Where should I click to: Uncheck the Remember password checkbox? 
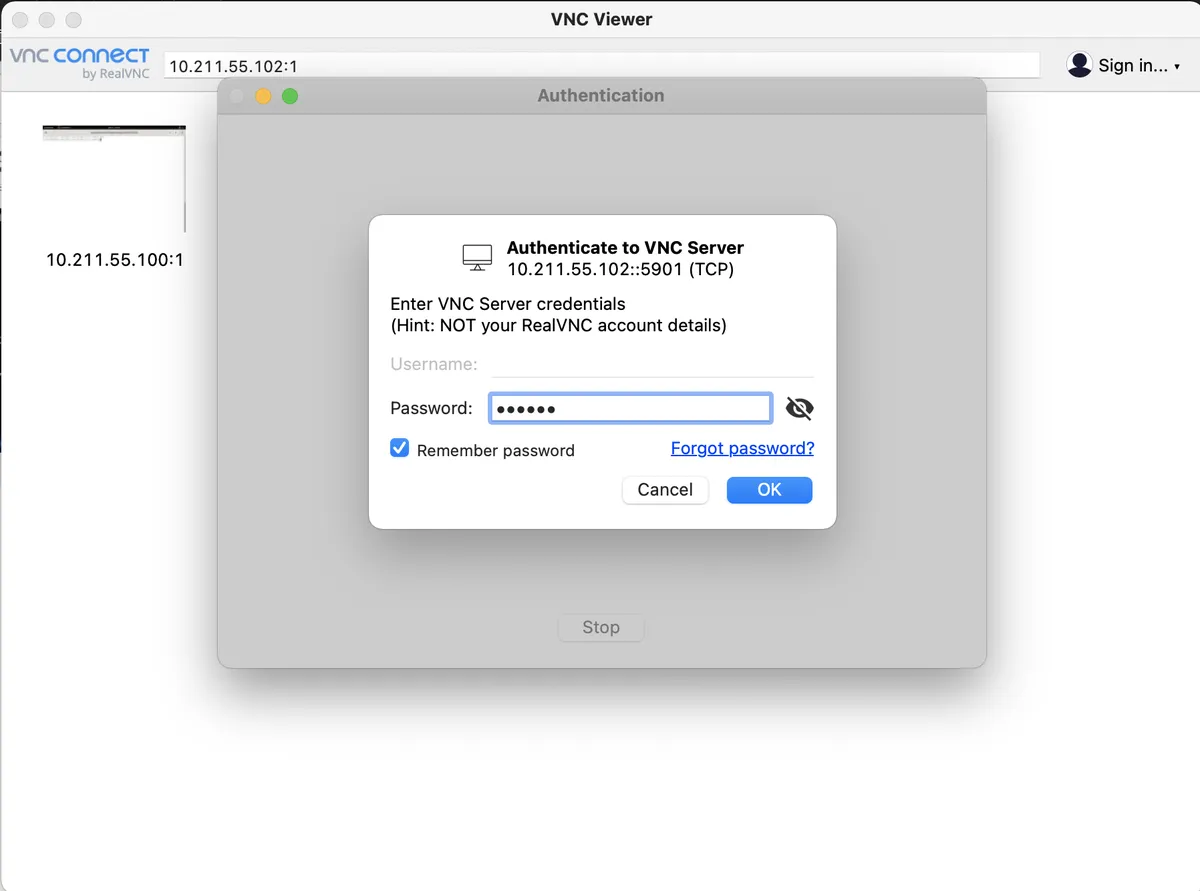point(400,449)
